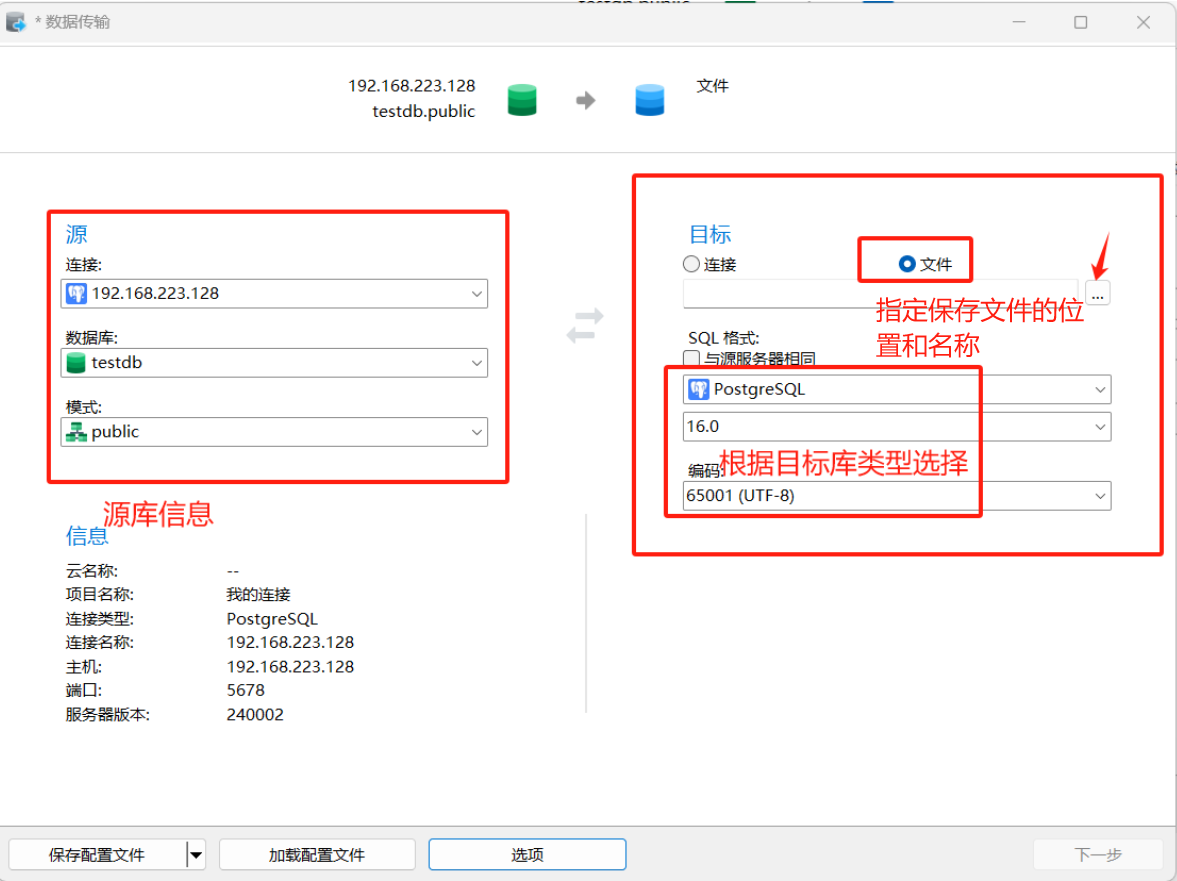Open the 16.0 version dropdown
Screen dimensions: 1177x881
tap(1099, 427)
